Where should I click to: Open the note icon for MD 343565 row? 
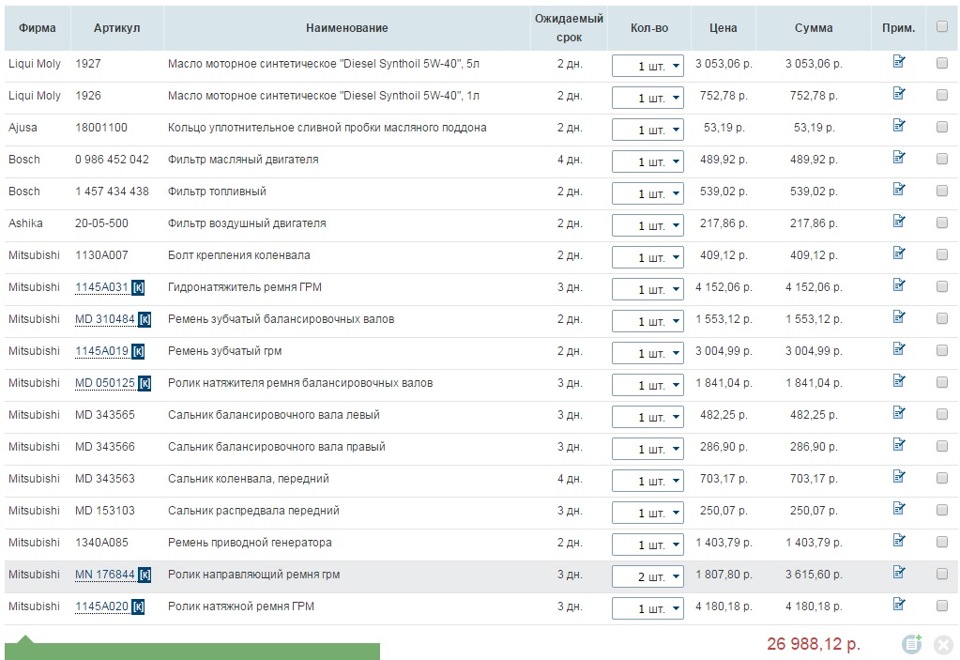point(898,413)
